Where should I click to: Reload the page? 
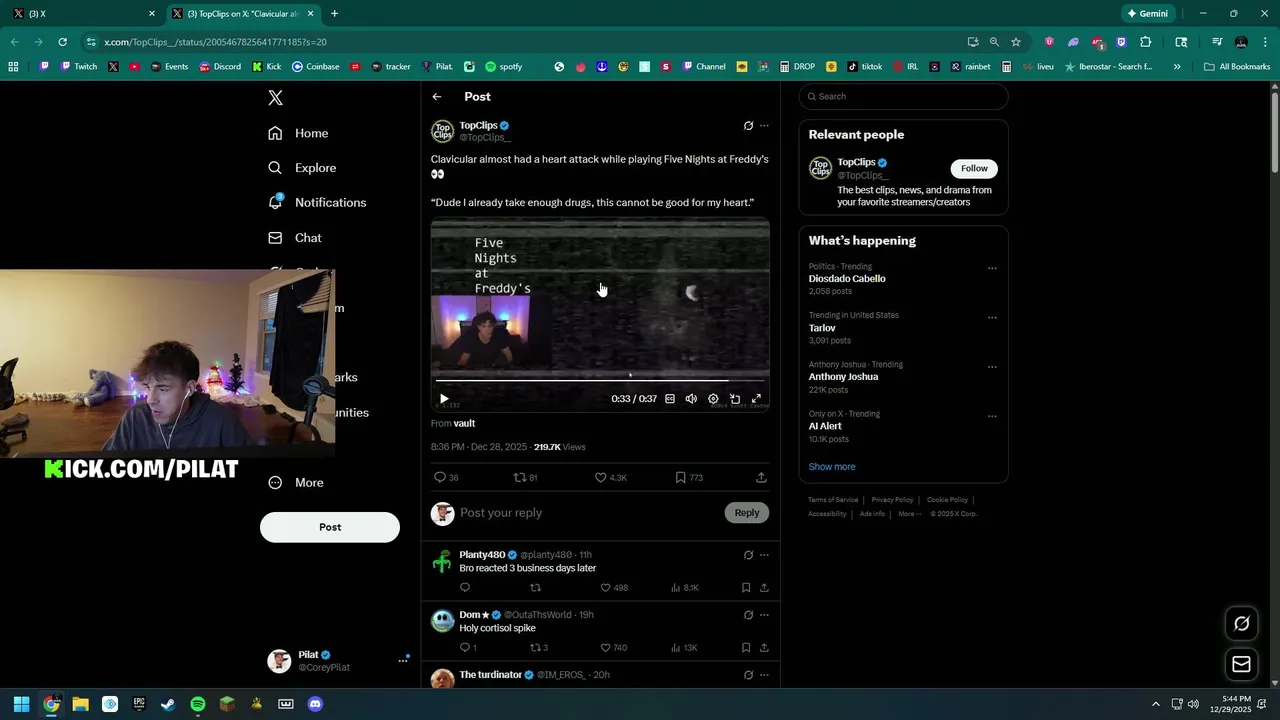(x=62, y=42)
